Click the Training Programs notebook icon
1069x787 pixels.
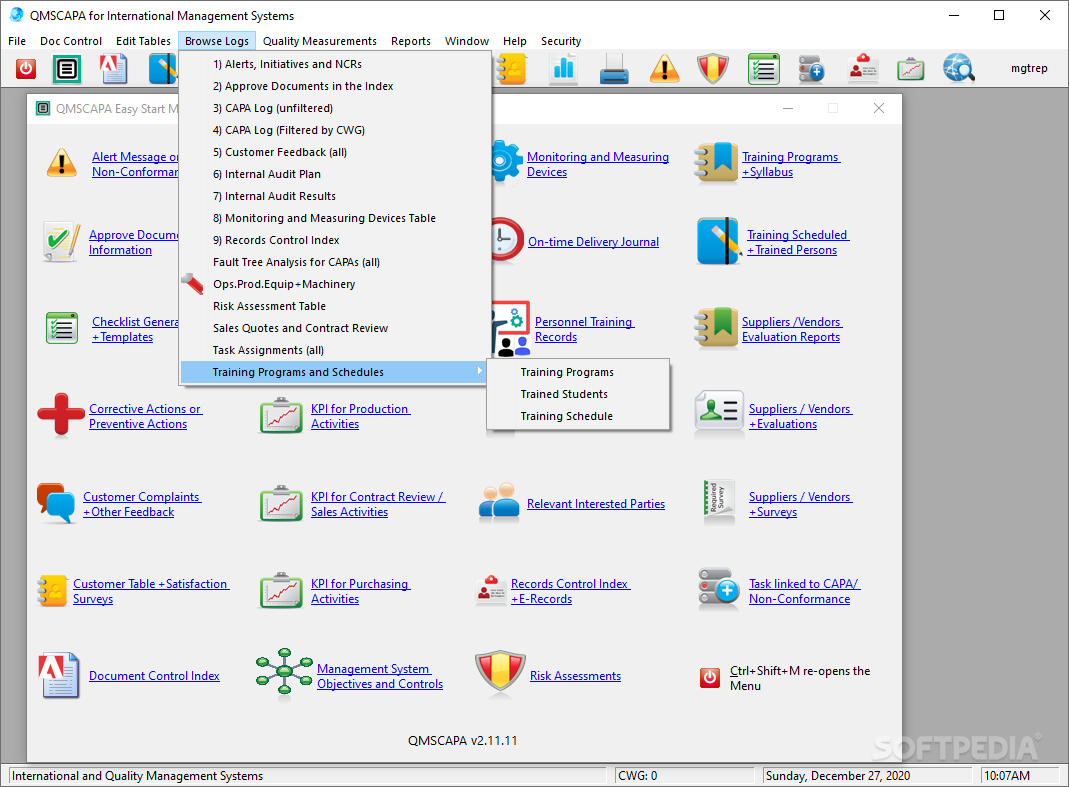(x=717, y=162)
